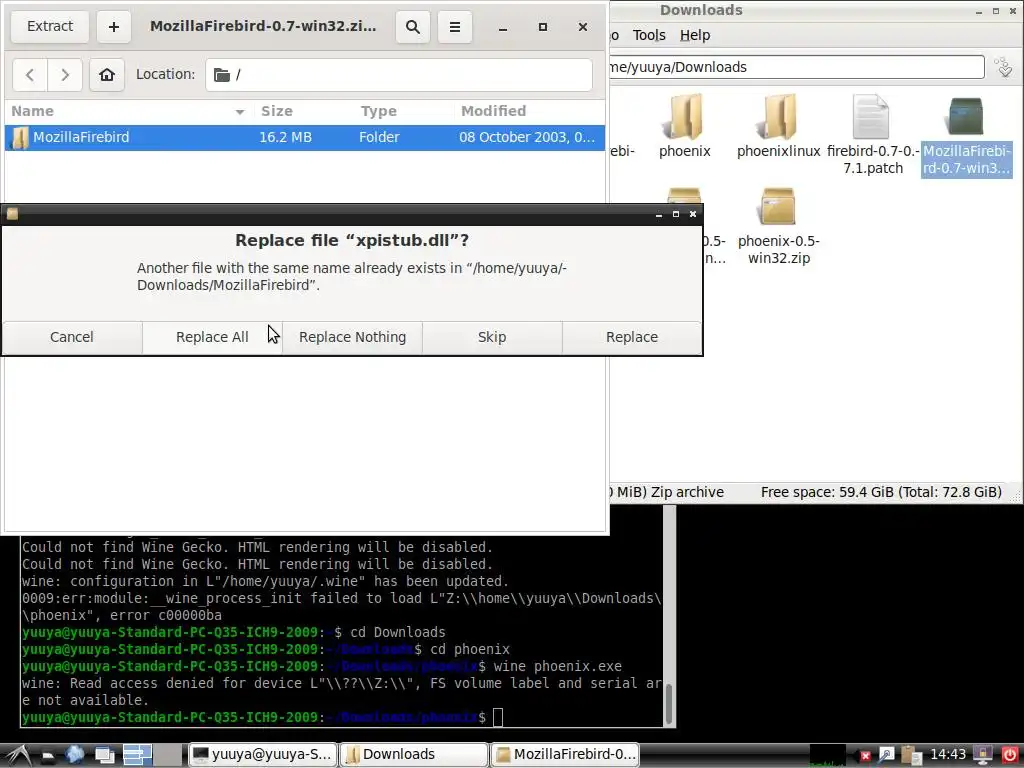Click the workspace pager icon
Screen dimensions: 1024x768
[x=152, y=755]
